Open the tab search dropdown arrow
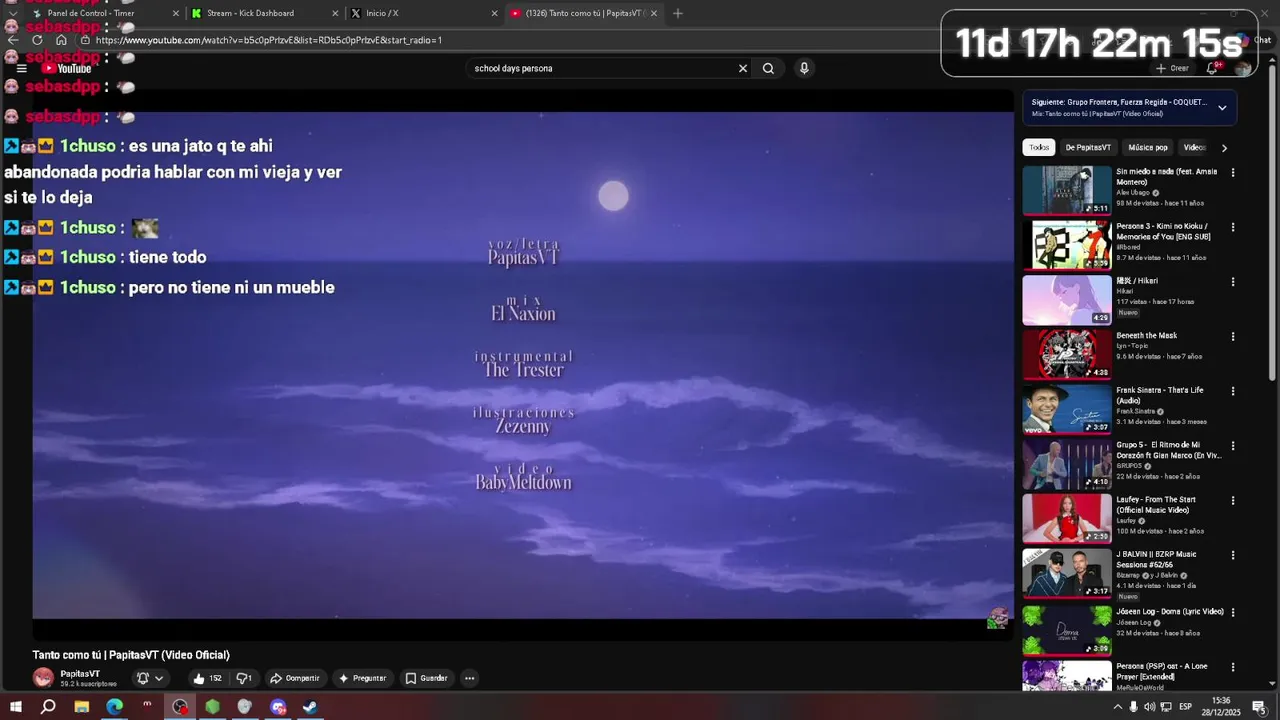The height and width of the screenshot is (720, 1280). tap(13, 13)
